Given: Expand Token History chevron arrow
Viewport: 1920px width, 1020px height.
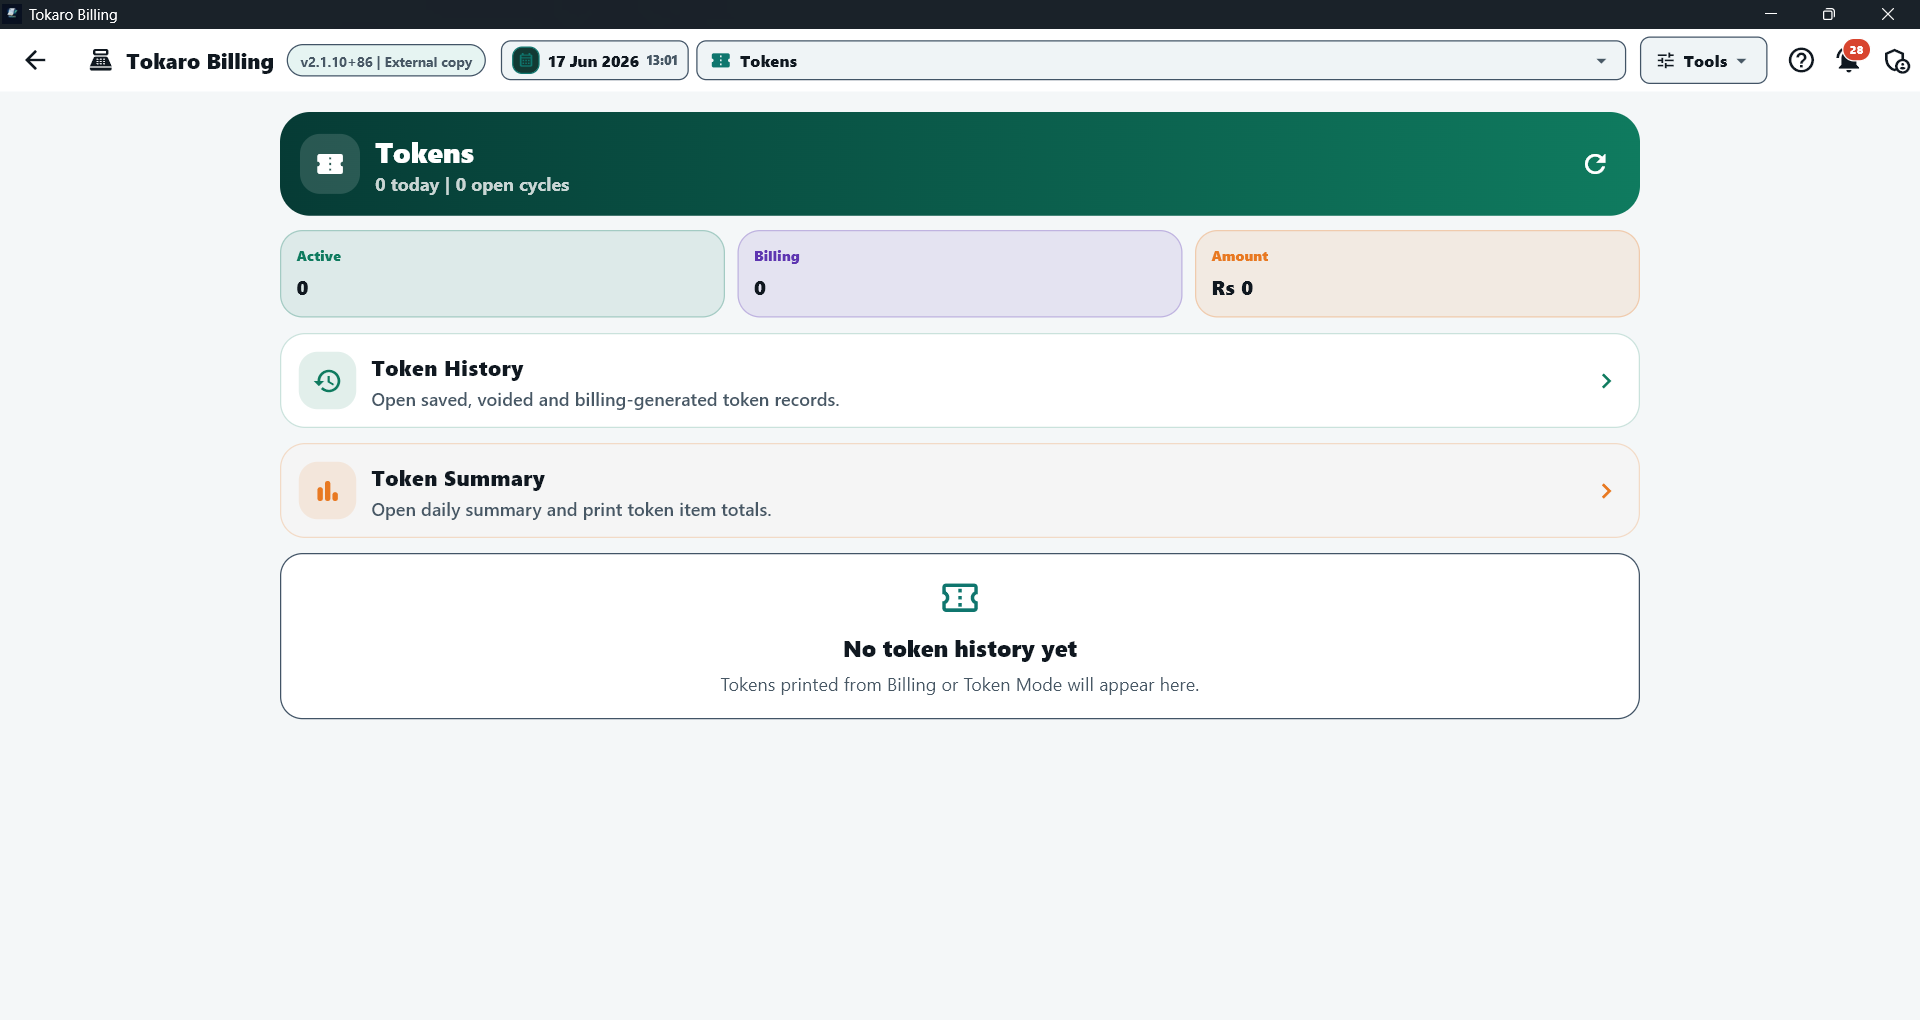Looking at the screenshot, I should [x=1606, y=381].
